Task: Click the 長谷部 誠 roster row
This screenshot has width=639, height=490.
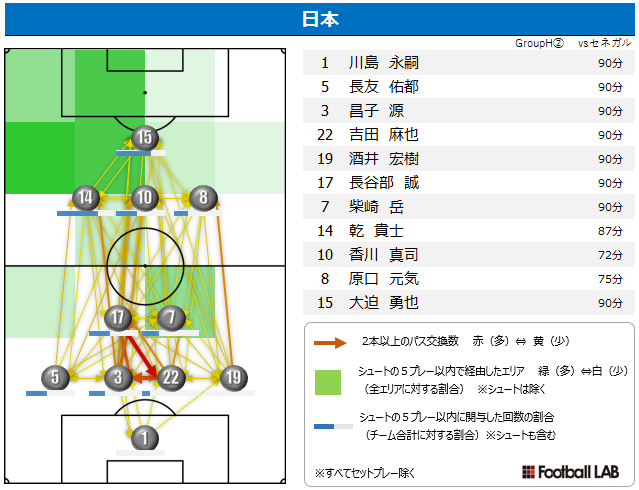Action: click(x=469, y=183)
